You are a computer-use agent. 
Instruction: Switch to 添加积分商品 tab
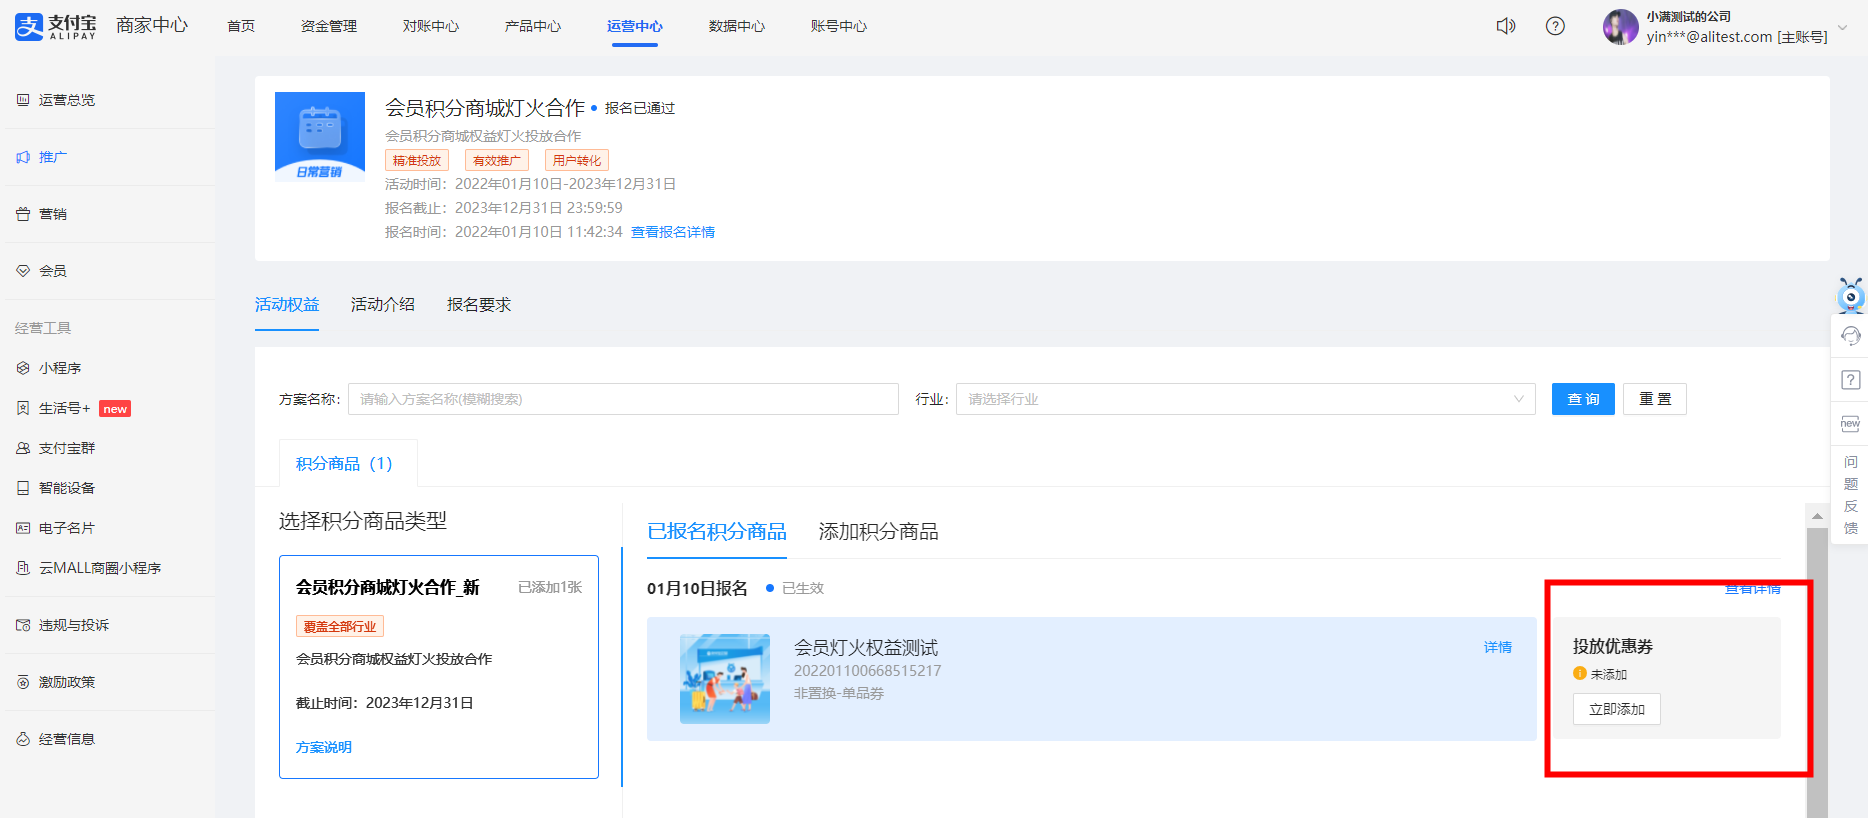[879, 532]
